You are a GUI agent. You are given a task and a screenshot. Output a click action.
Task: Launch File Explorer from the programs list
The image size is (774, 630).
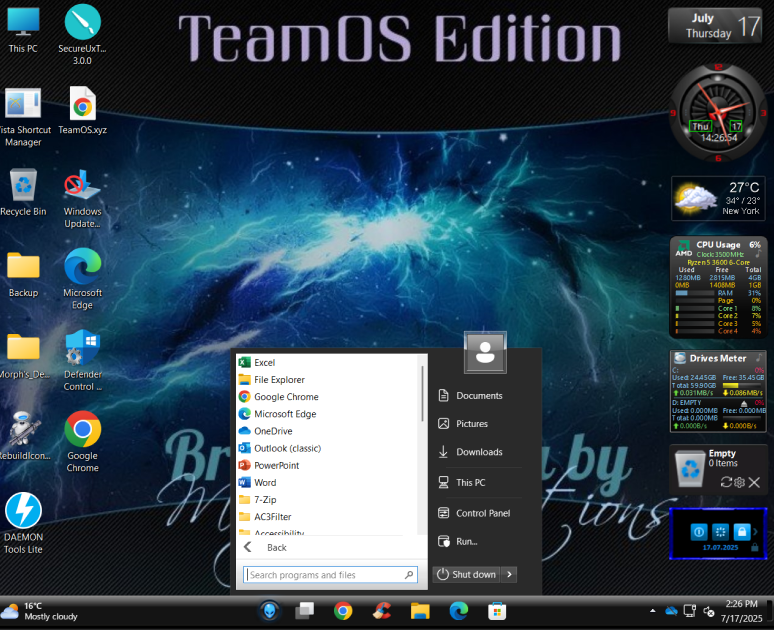tap(328, 380)
